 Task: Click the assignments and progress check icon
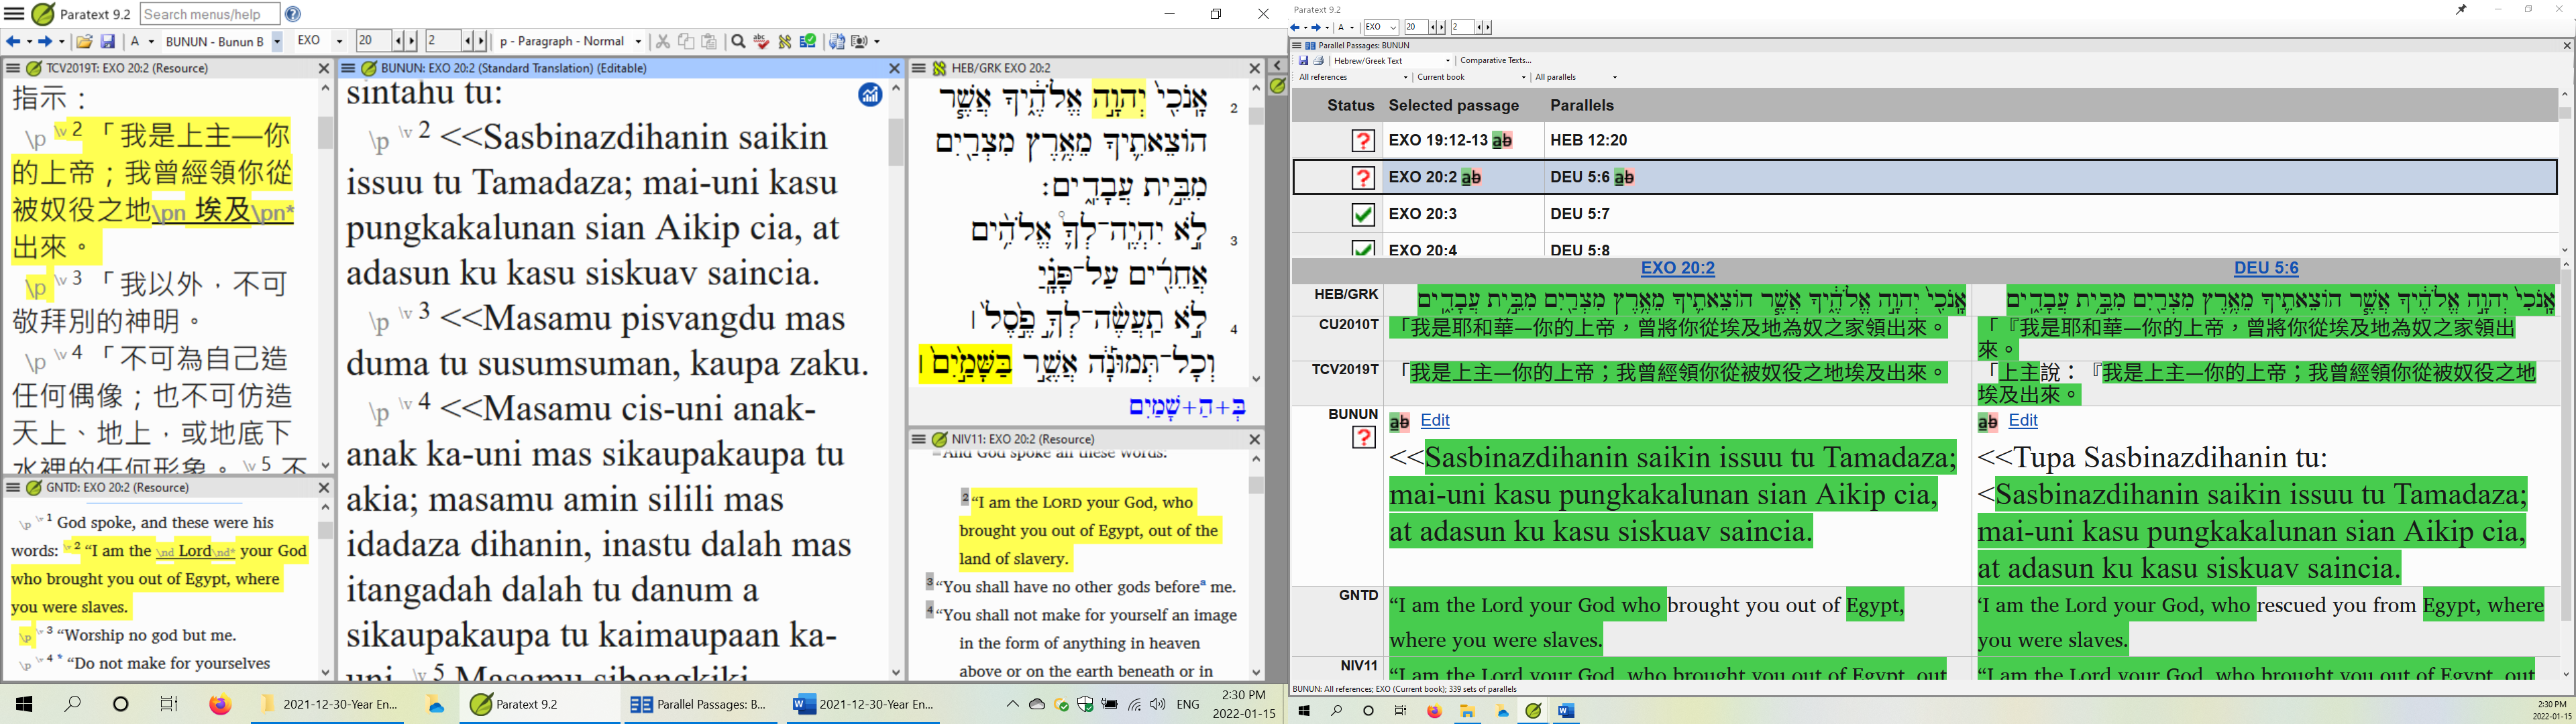(x=808, y=41)
